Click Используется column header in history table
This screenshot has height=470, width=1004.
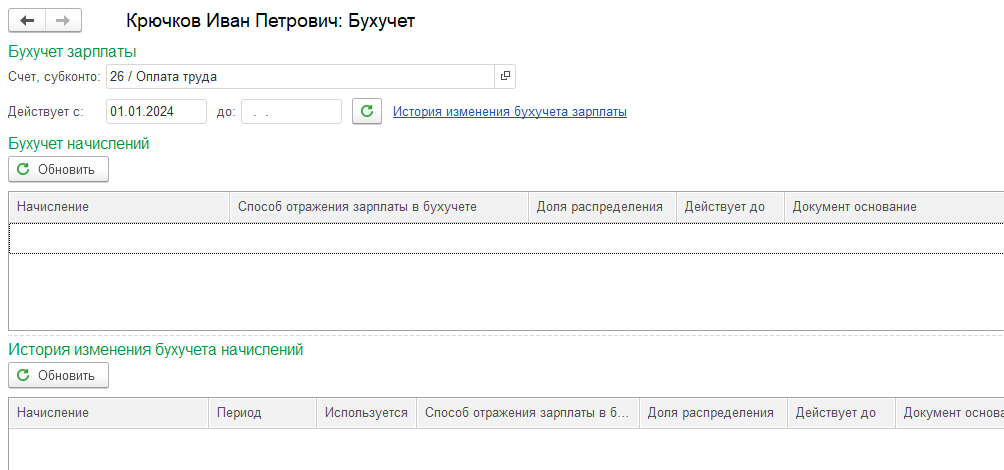tap(366, 413)
